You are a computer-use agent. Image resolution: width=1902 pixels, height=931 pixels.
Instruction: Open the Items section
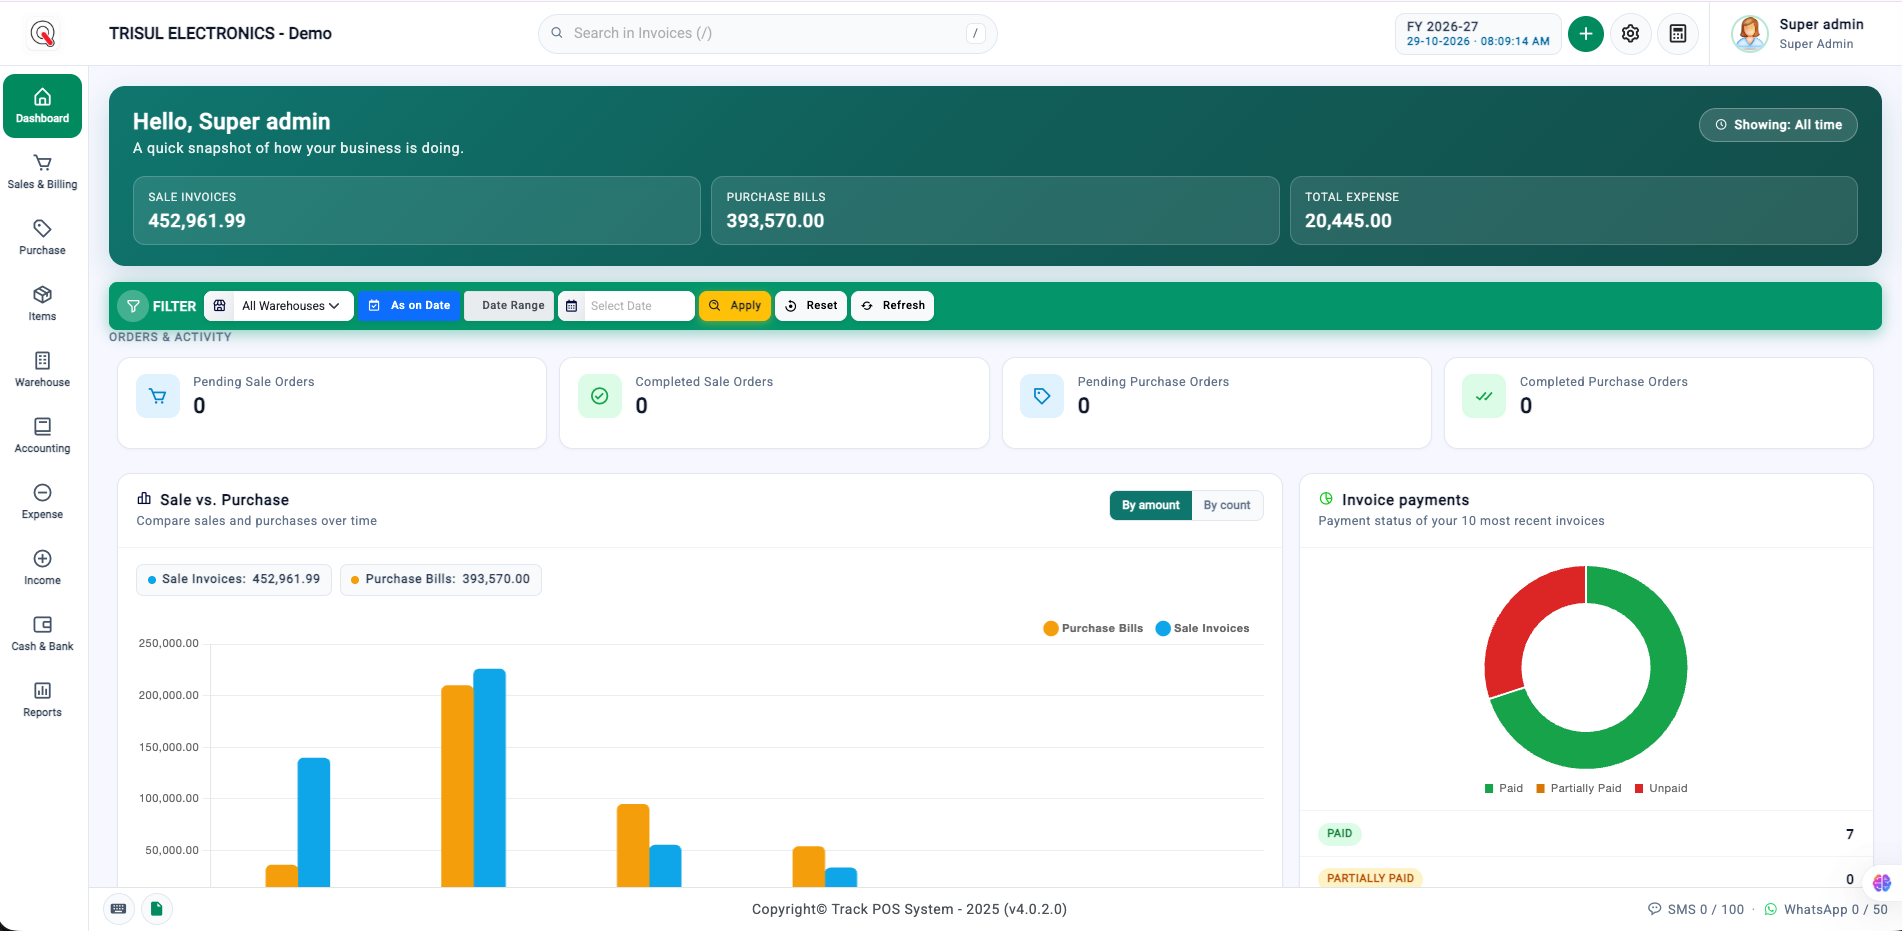(x=42, y=304)
